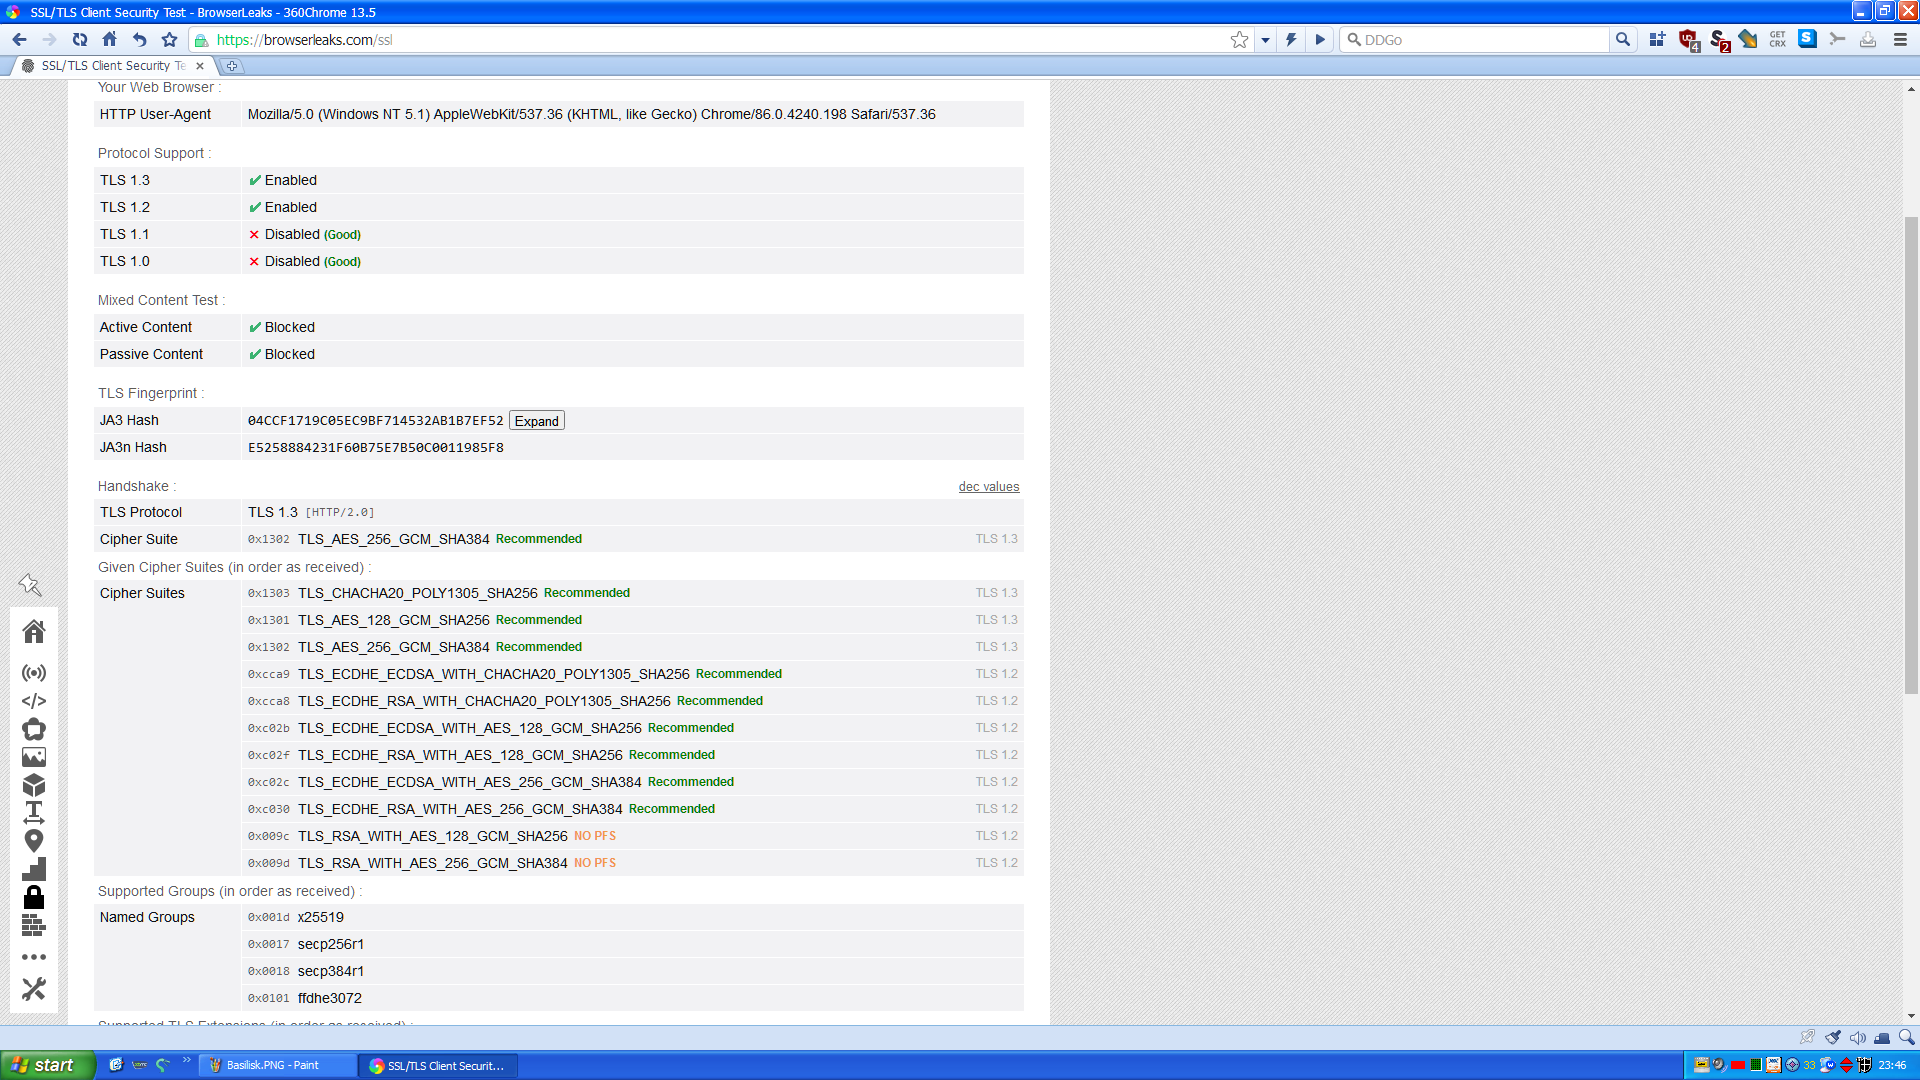Screen dimensions: 1920x1080
Task: Select the Canvas fingerprint image icon
Action: 34,757
